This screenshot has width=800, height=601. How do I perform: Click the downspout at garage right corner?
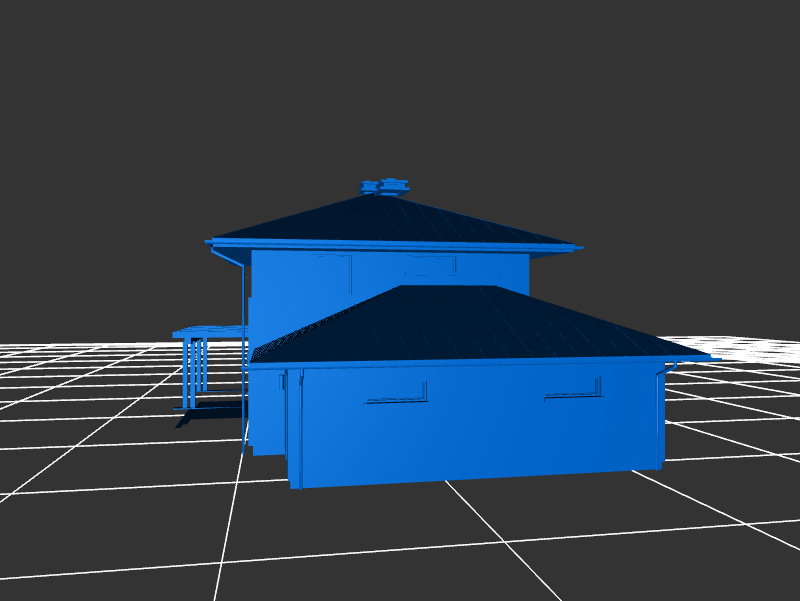tap(659, 418)
